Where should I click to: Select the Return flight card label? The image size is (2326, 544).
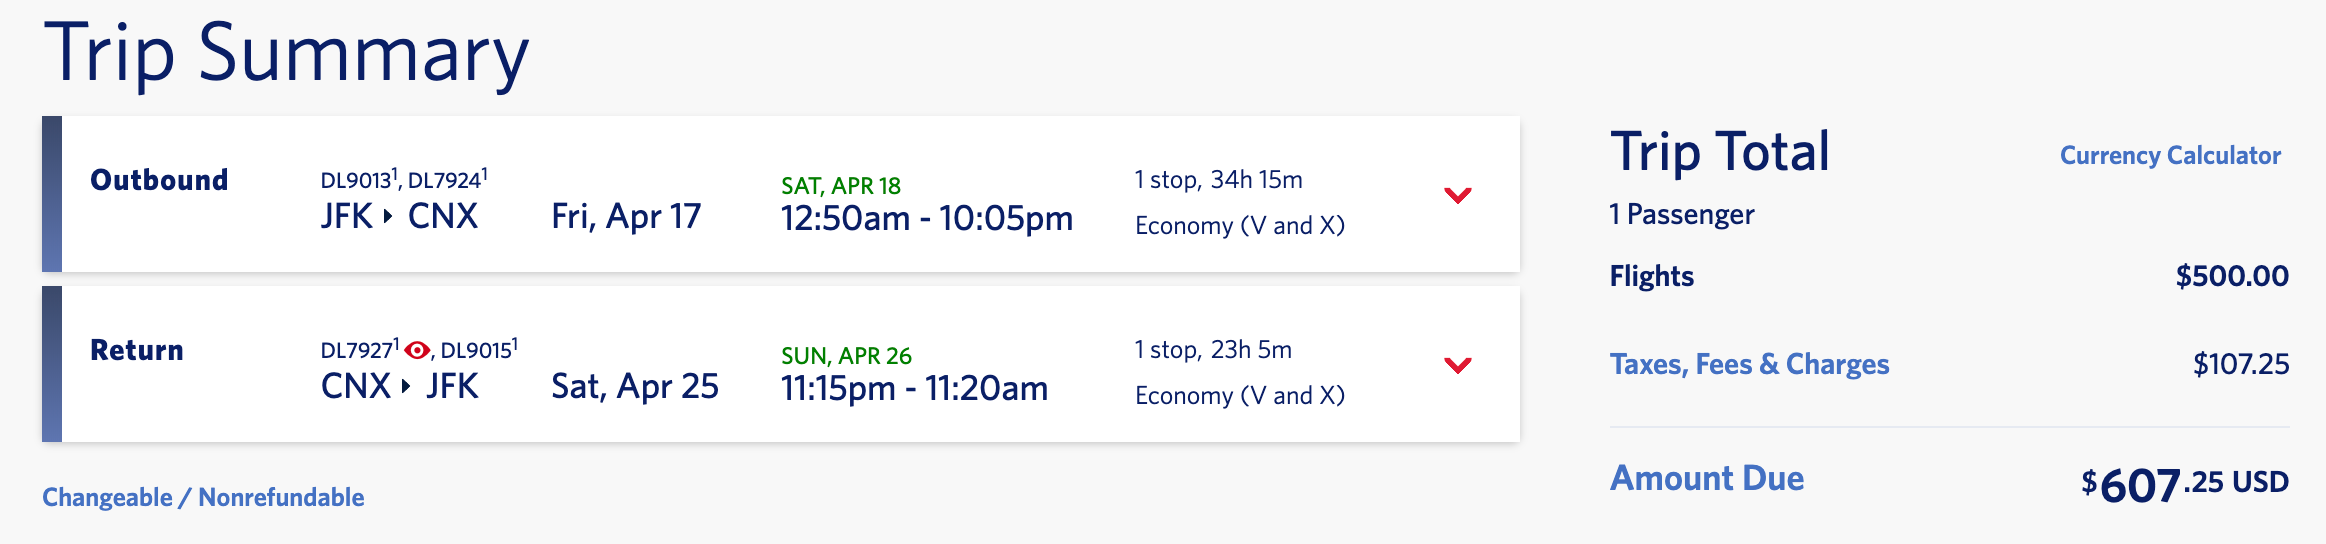coord(137,350)
